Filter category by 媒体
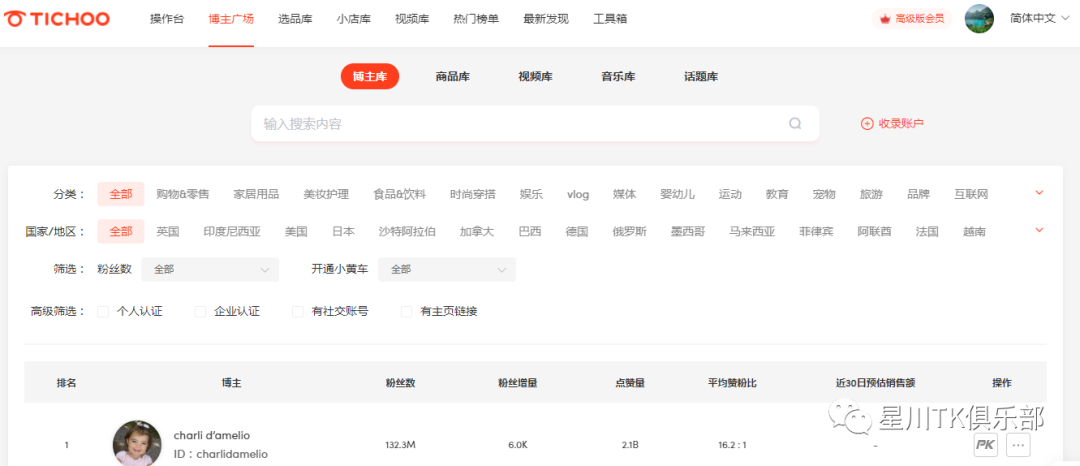The height and width of the screenshot is (466, 1080). click(625, 194)
